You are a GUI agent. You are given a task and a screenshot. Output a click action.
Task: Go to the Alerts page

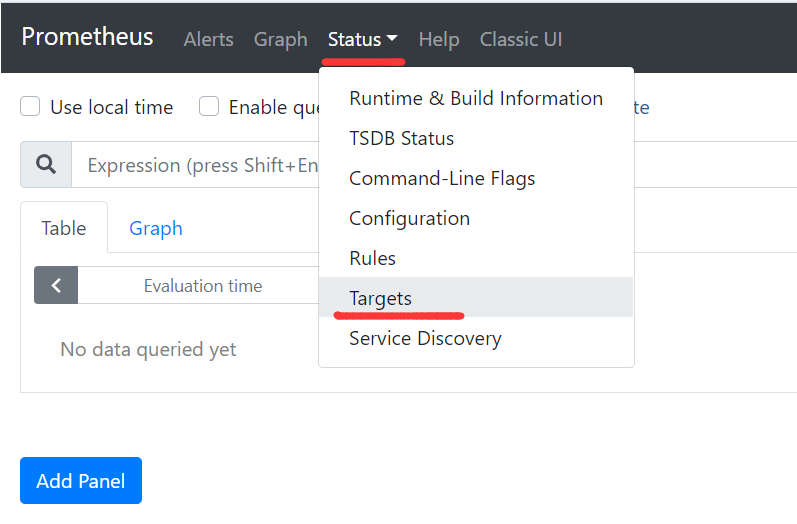208,39
